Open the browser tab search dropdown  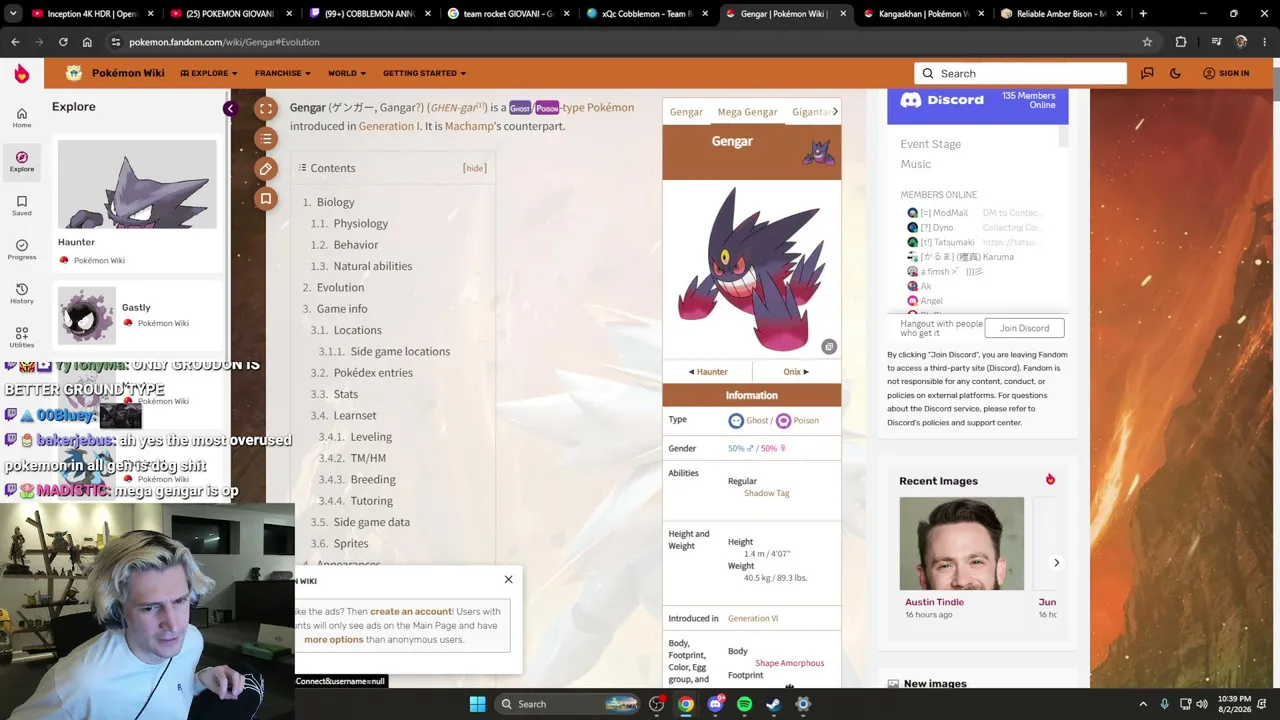click(x=15, y=14)
